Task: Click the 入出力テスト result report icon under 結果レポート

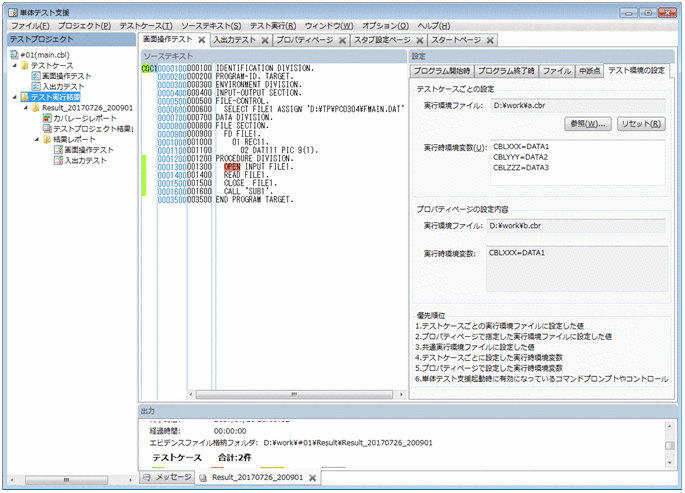Action: pyautogui.click(x=58, y=160)
